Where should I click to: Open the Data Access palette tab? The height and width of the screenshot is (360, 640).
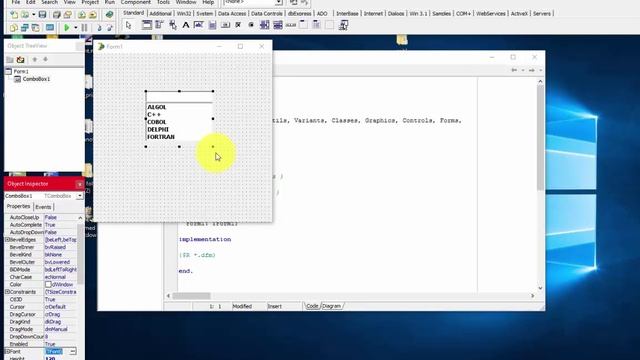(232, 13)
